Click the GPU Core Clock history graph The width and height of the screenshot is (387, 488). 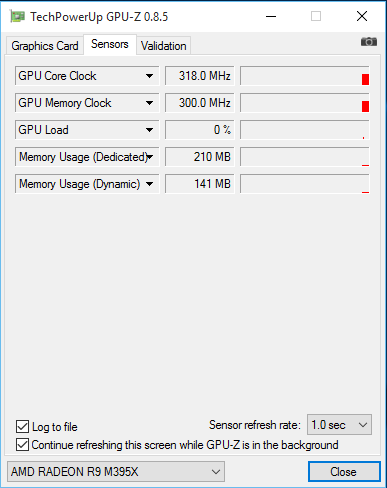tap(305, 76)
